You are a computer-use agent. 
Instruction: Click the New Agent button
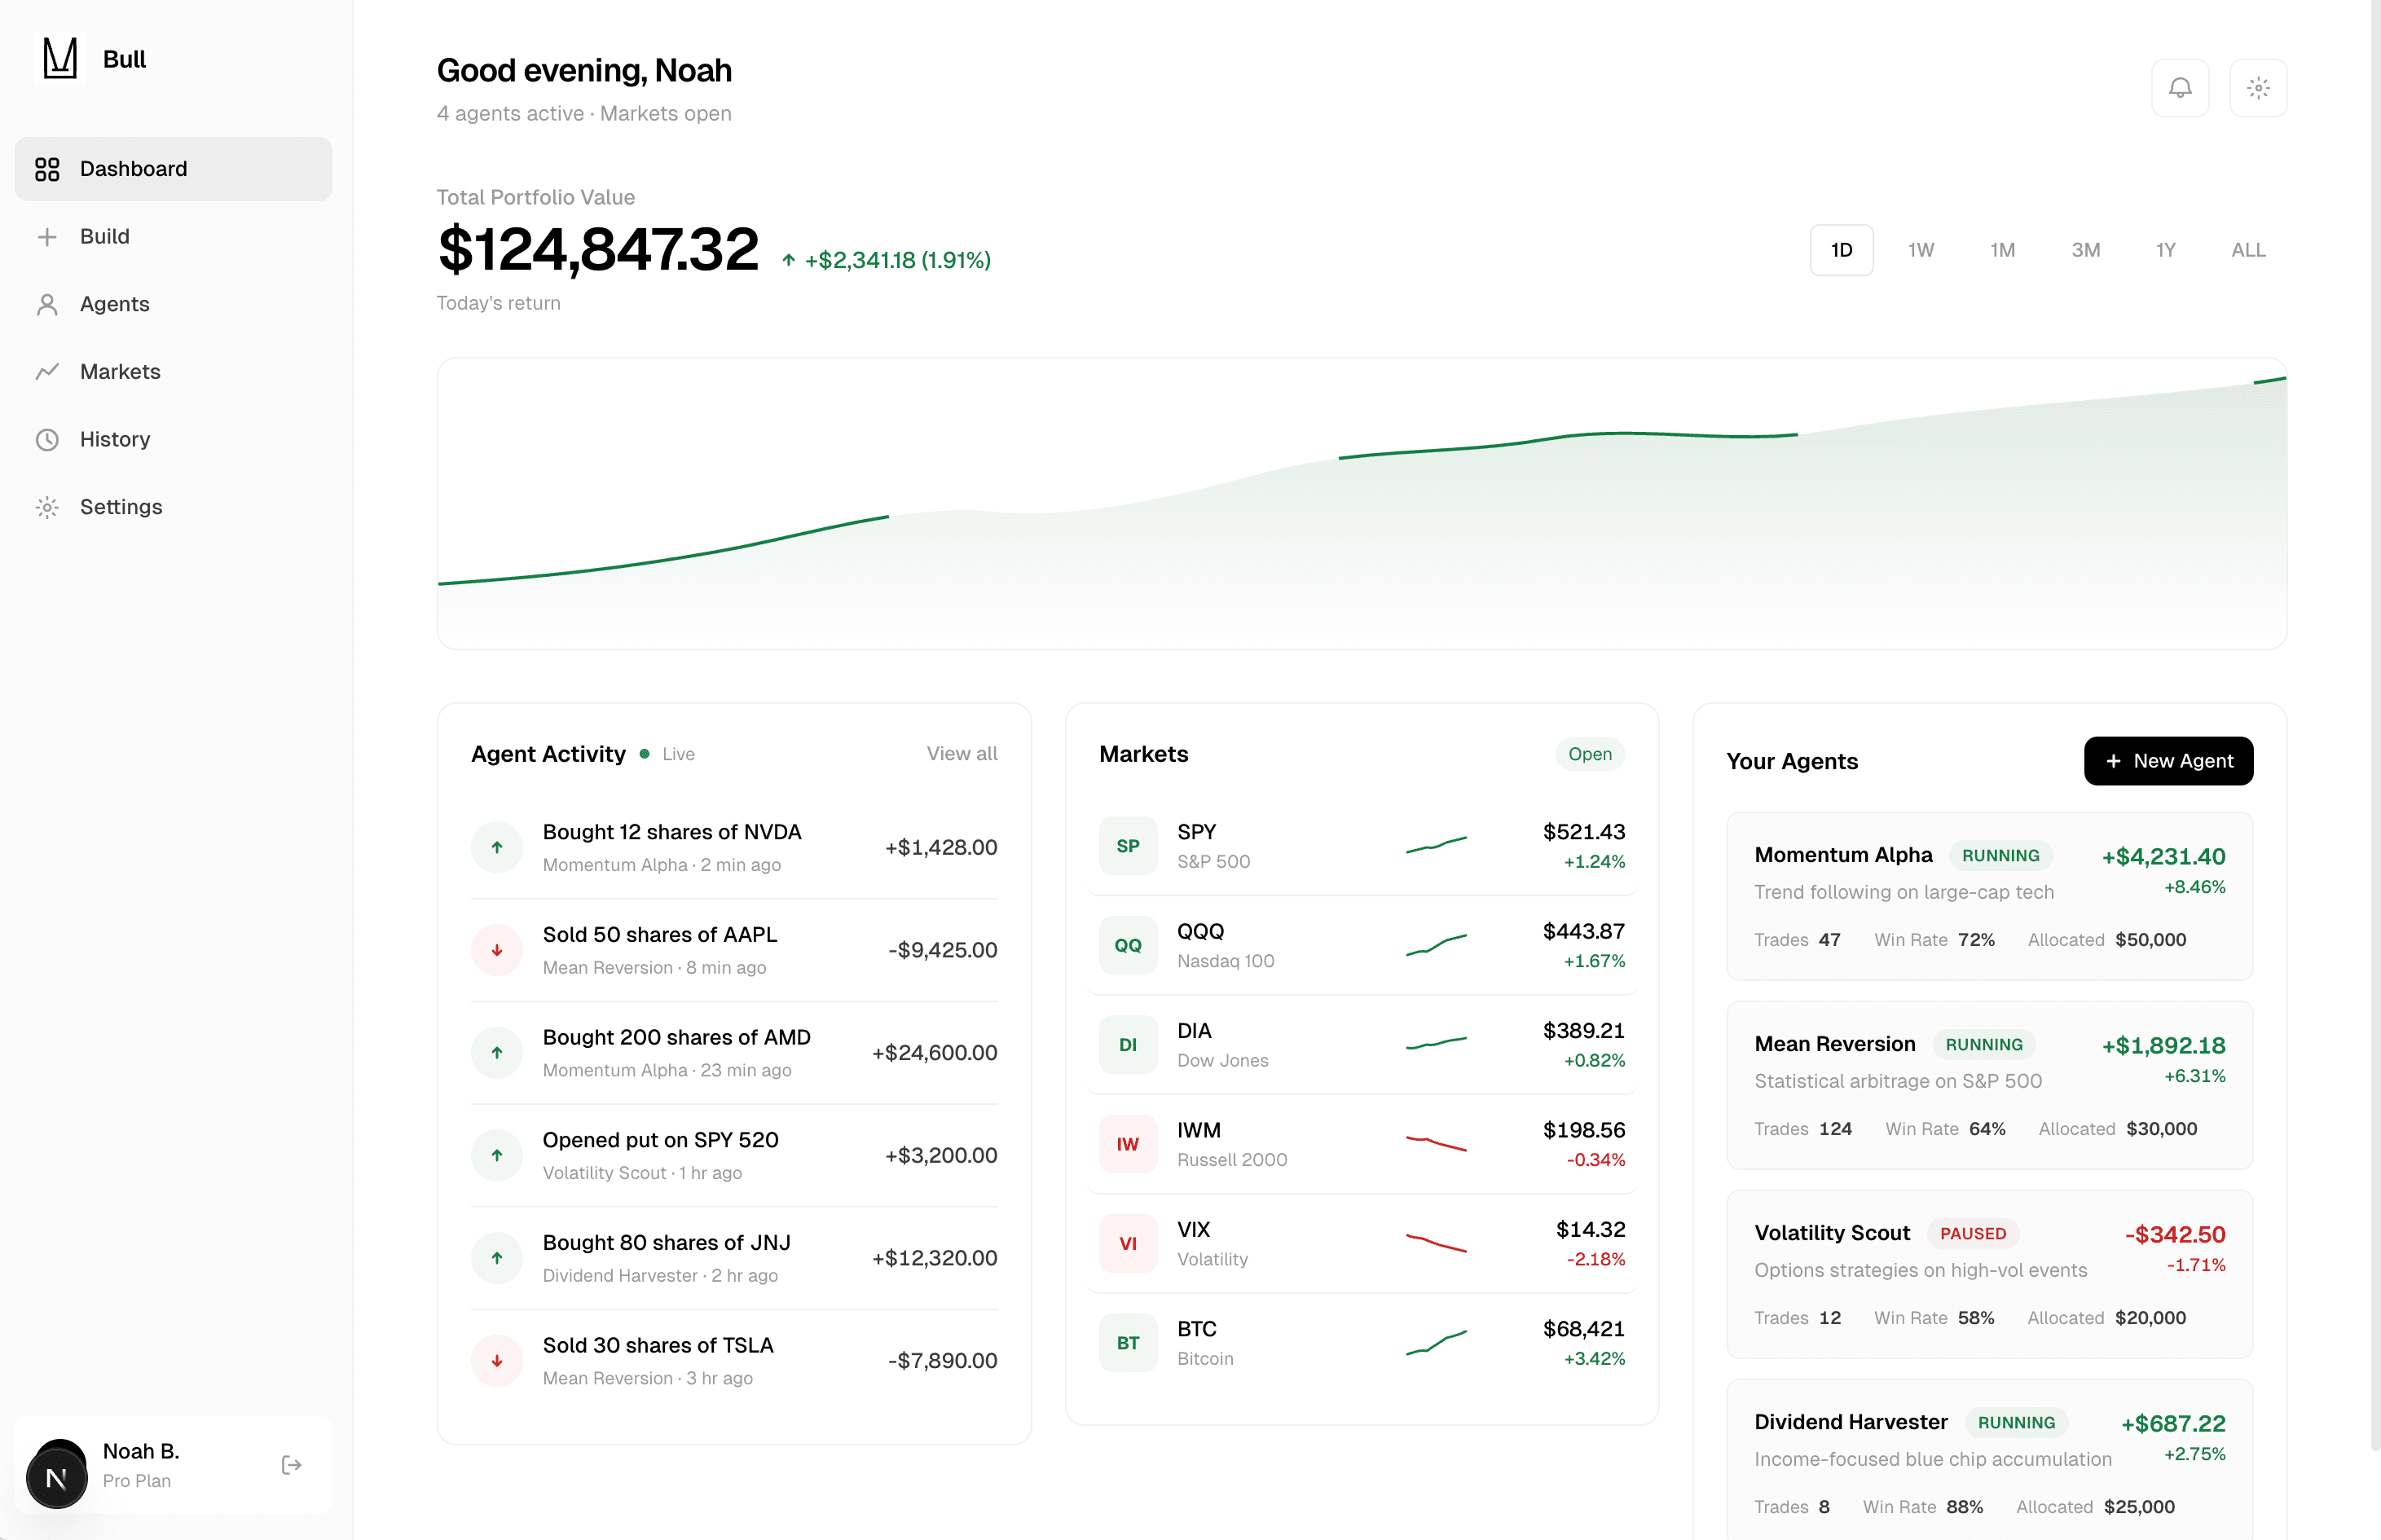coord(2168,761)
